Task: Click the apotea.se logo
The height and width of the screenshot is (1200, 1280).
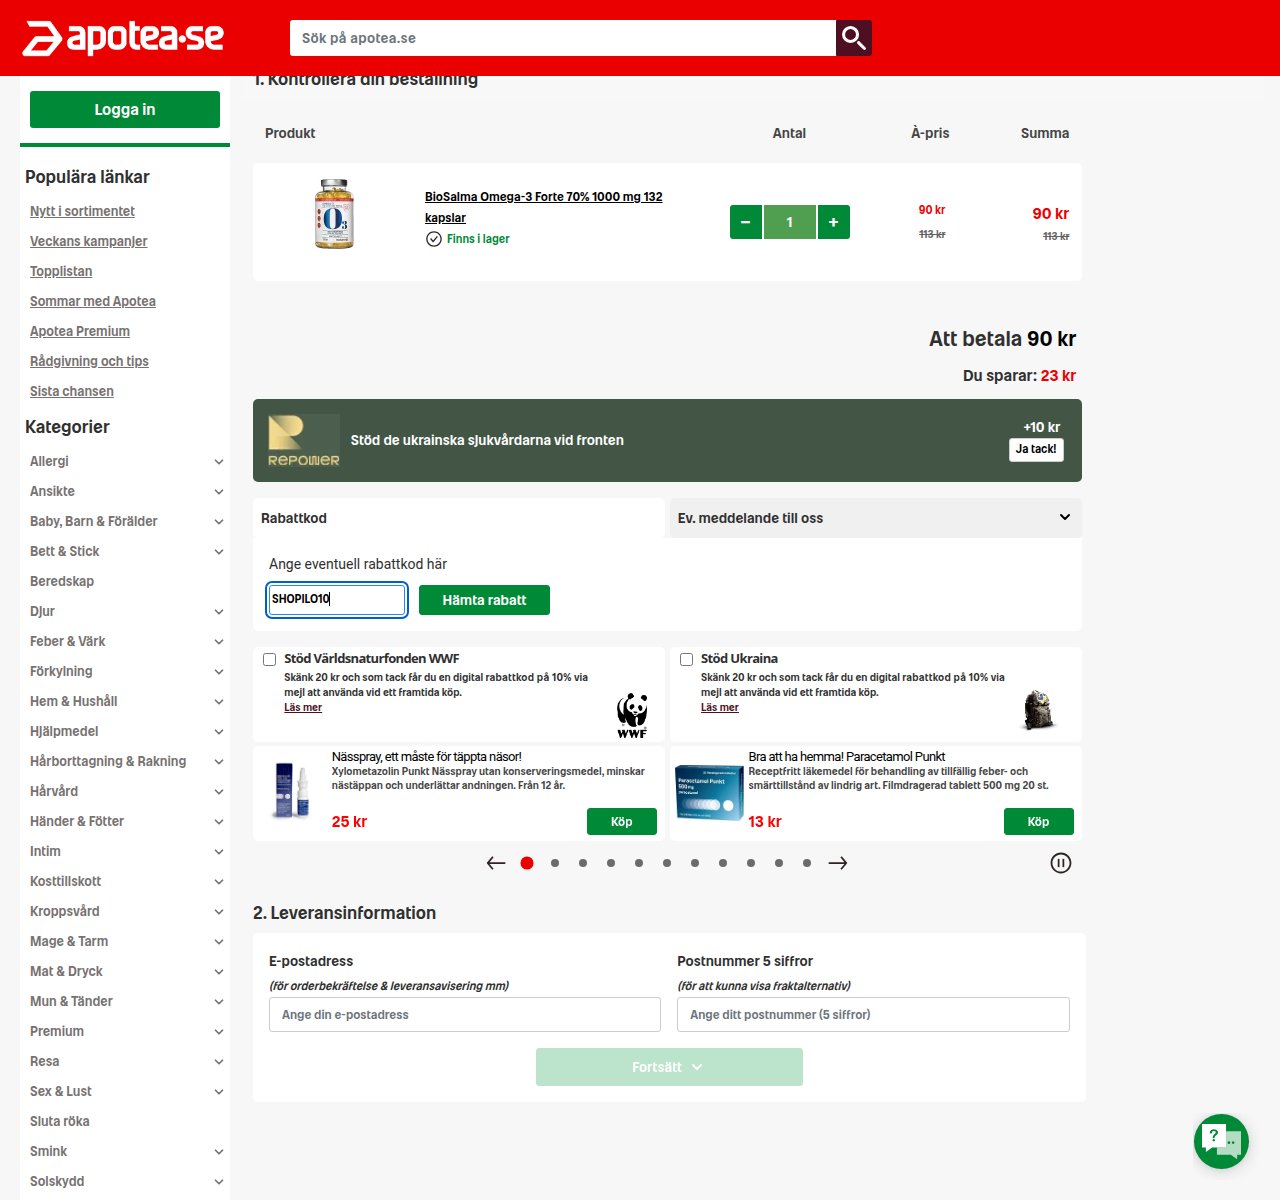Action: click(x=123, y=38)
